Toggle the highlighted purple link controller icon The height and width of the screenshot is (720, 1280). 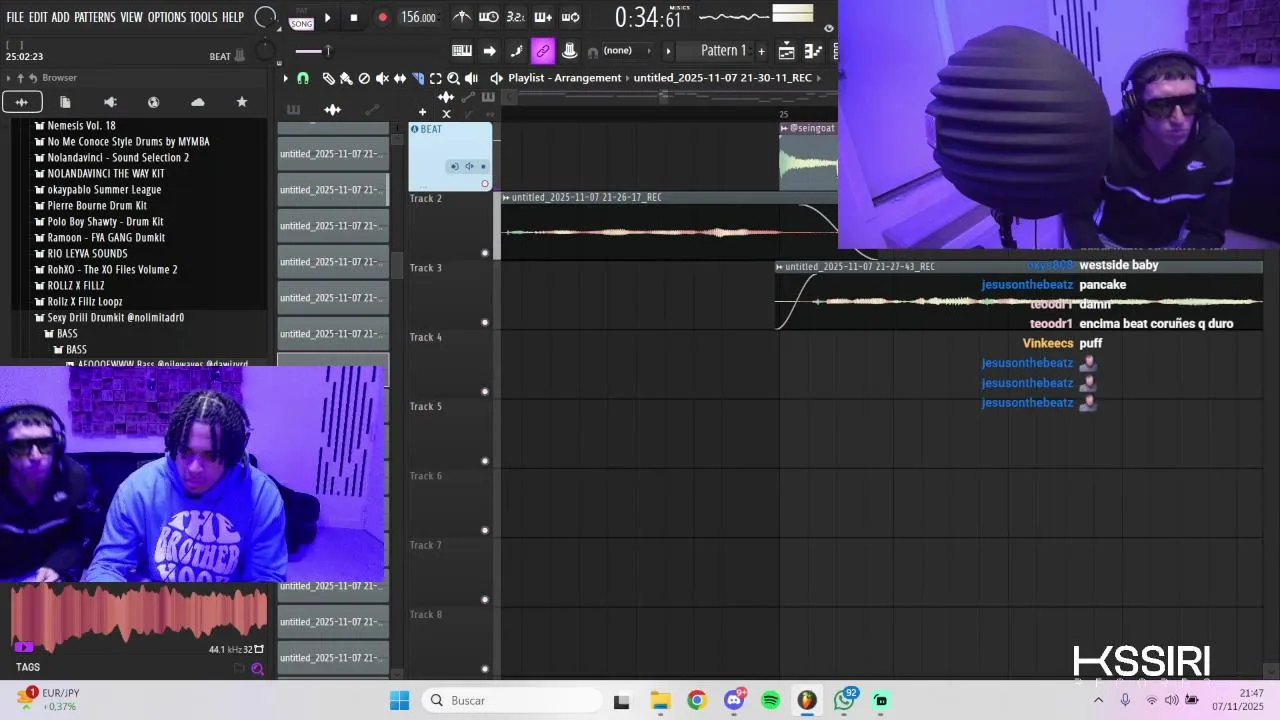tap(543, 51)
